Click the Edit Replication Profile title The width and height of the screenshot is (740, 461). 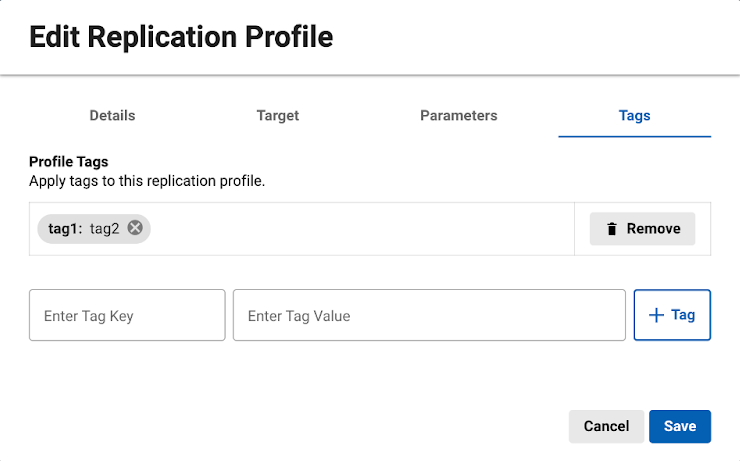pos(181,38)
